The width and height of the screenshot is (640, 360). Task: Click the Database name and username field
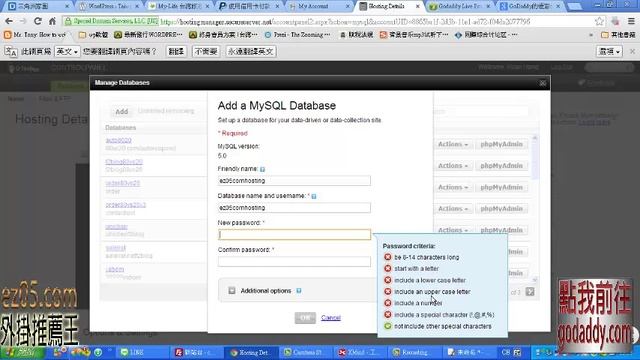[294, 207]
